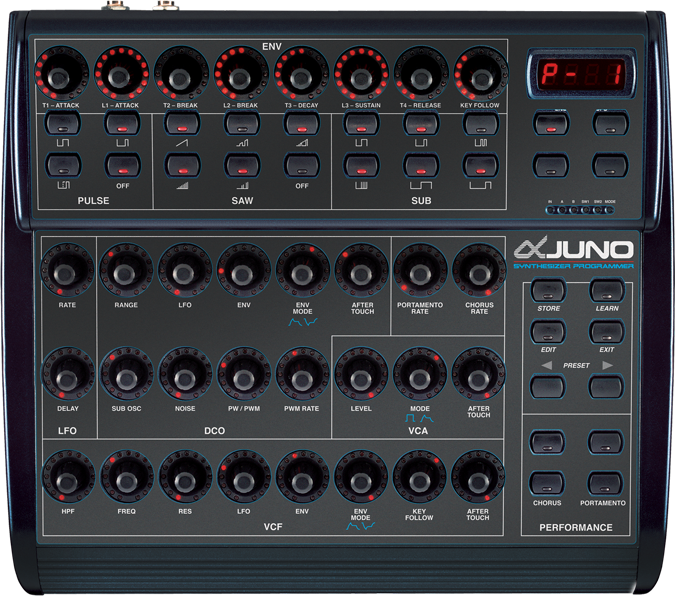Open EDIT mode with the EDIT button

point(548,332)
